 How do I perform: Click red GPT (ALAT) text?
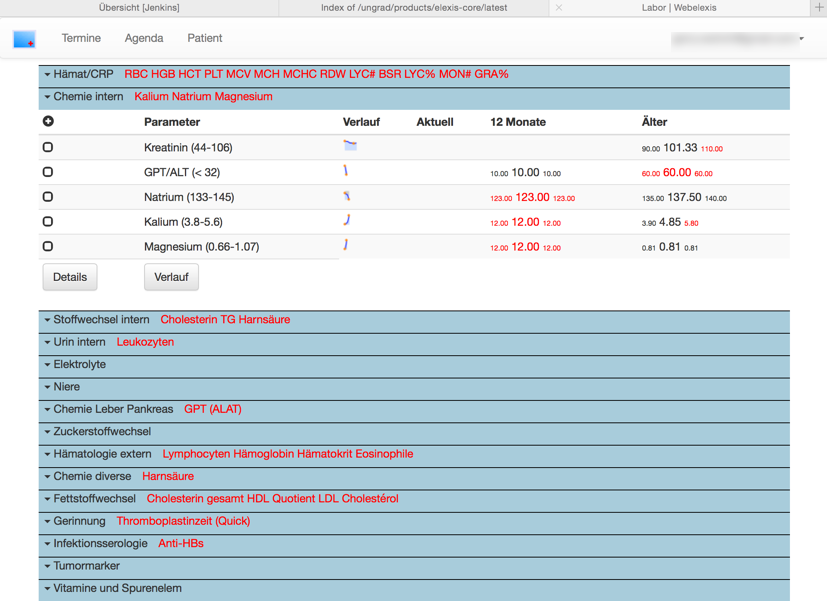click(x=213, y=409)
